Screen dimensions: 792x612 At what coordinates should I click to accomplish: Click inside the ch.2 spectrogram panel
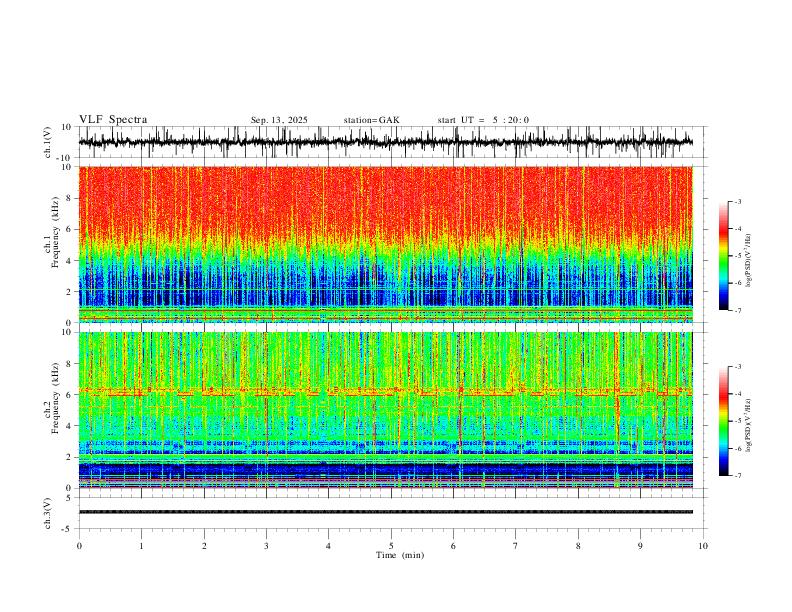click(x=385, y=410)
